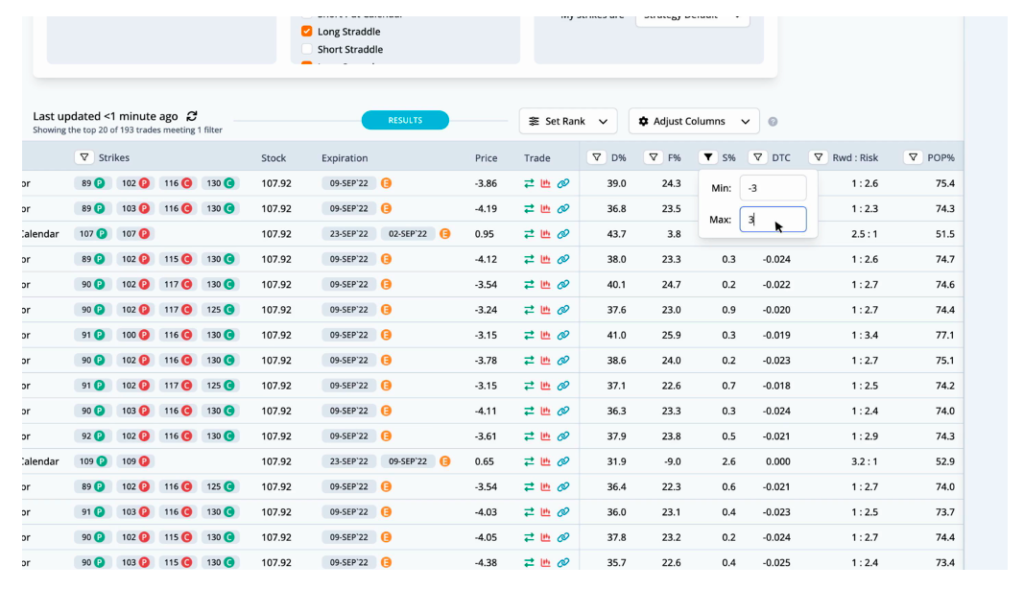Select the RESULTS tab pill

tap(405, 120)
